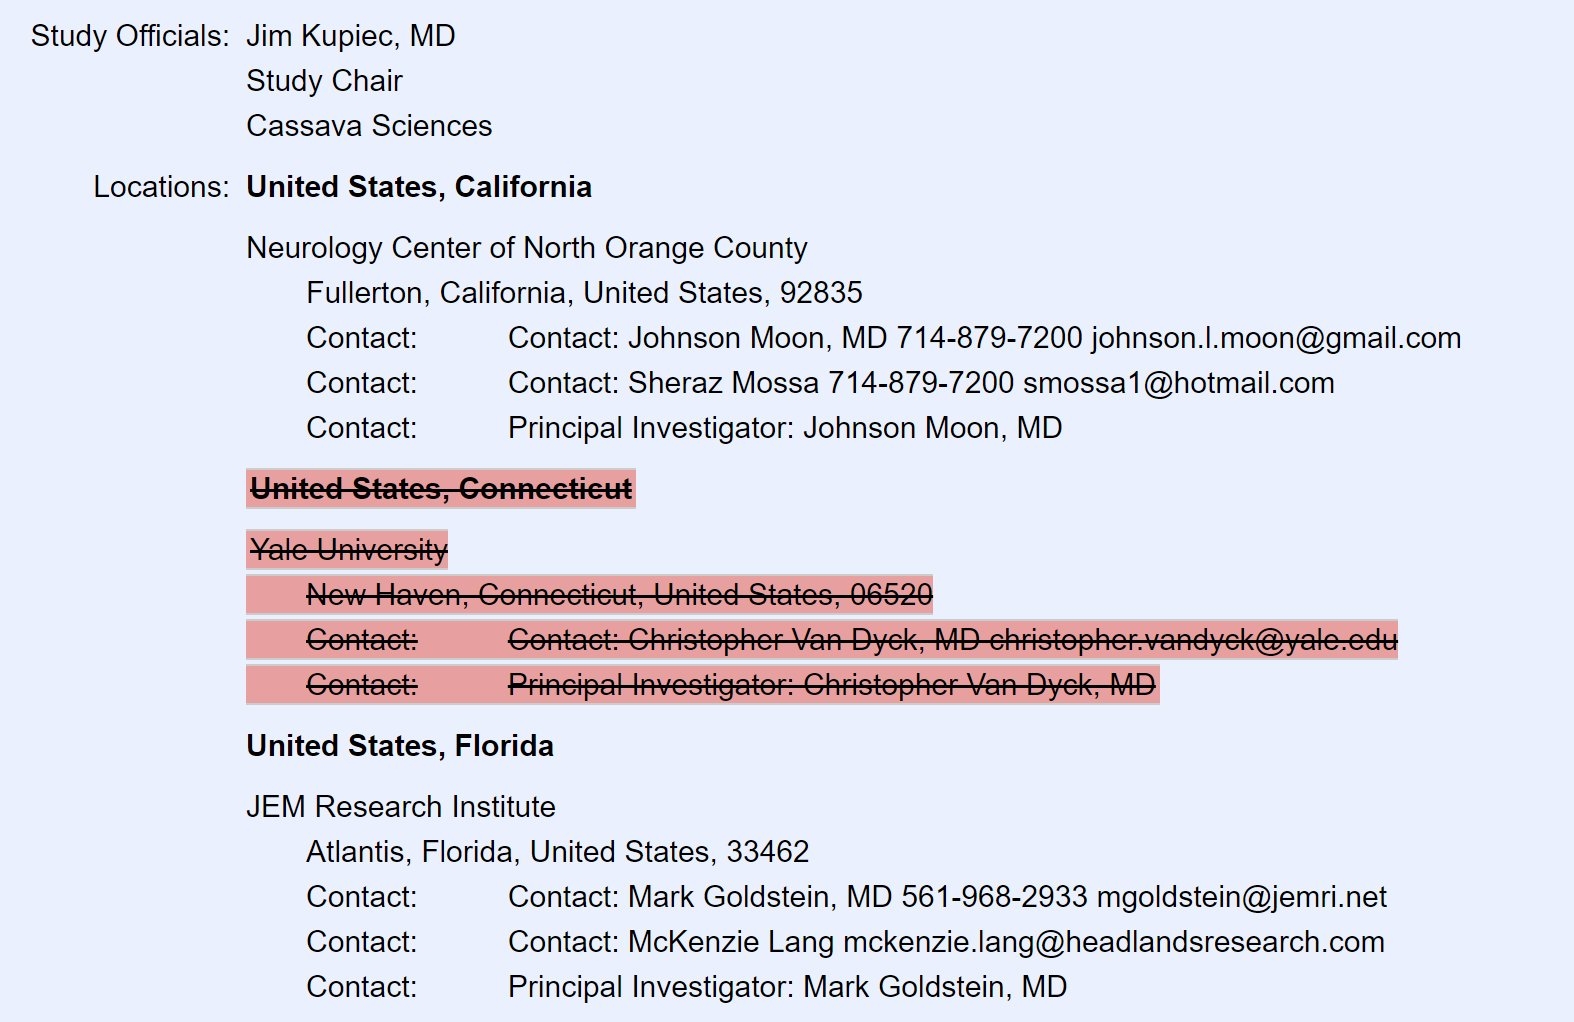Click Neurology Center of North Orange County
Screen dimensions: 1574x1022
[526, 248]
